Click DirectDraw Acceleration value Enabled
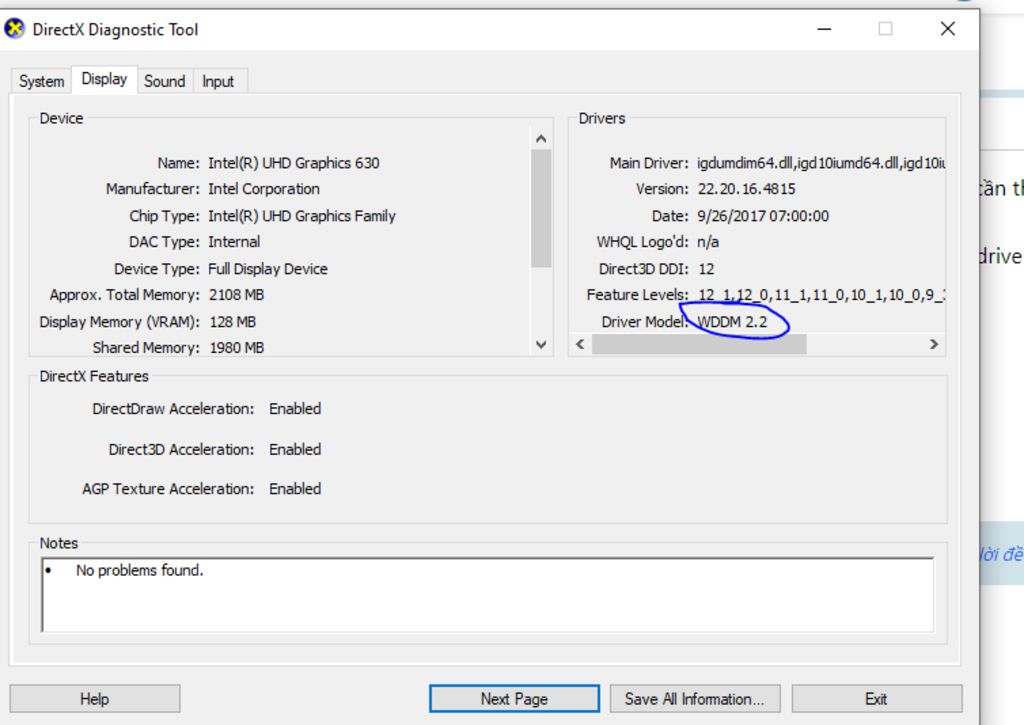Viewport: 1024px width, 725px height. point(295,409)
